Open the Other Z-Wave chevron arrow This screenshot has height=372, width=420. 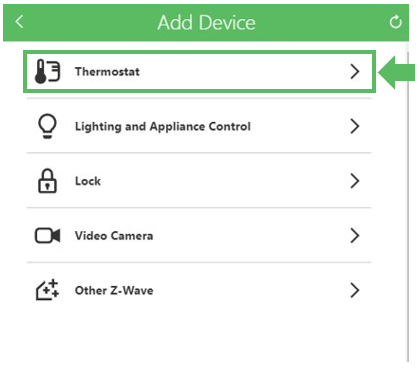[355, 290]
